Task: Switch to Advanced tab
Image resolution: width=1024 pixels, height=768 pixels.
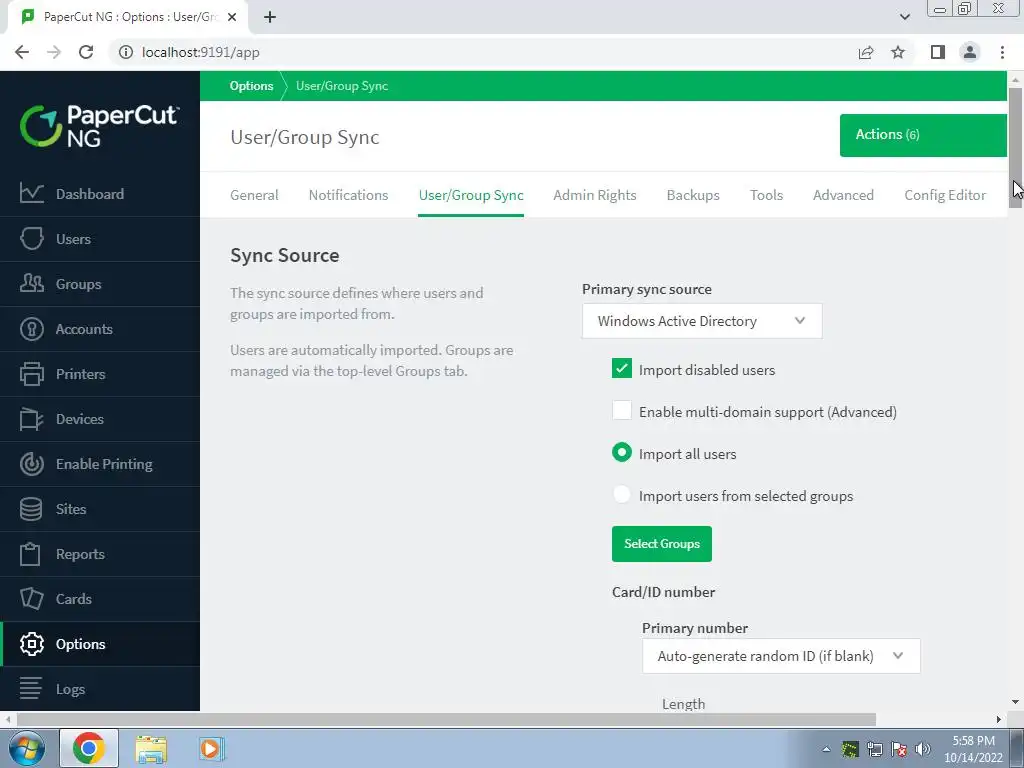Action: pyautogui.click(x=843, y=195)
